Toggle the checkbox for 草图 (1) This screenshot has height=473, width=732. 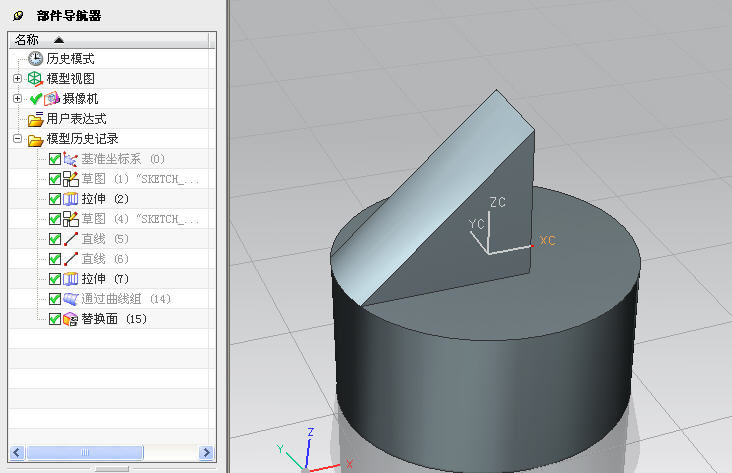pyautogui.click(x=55, y=179)
